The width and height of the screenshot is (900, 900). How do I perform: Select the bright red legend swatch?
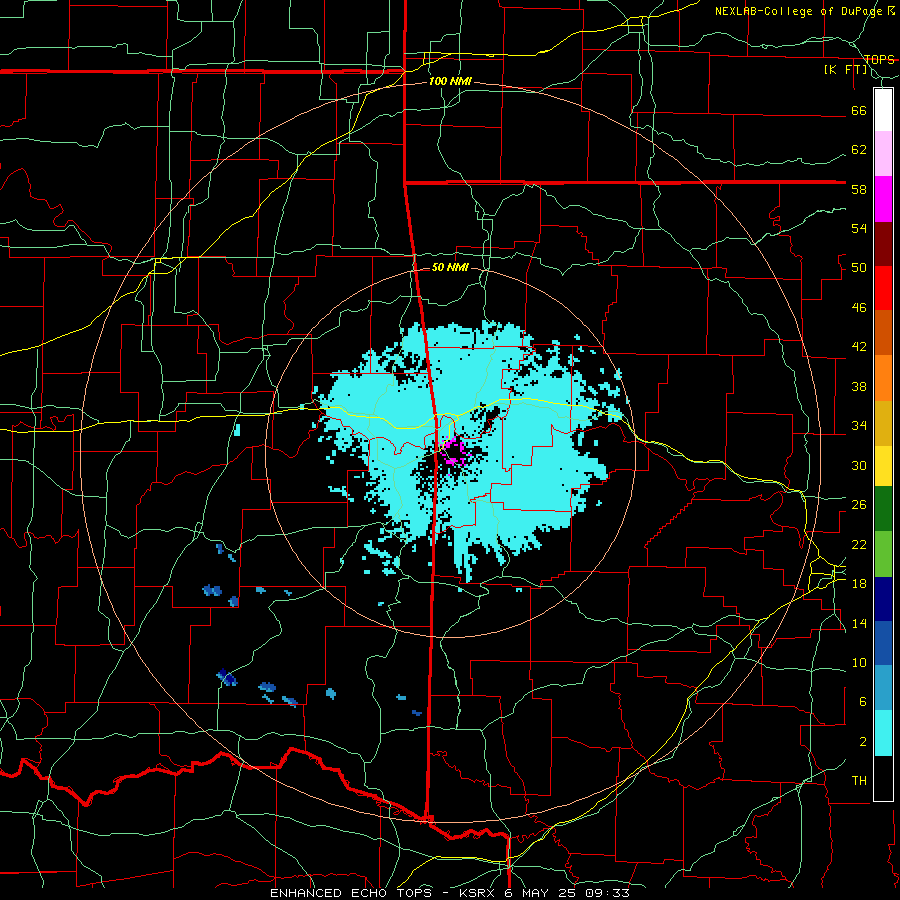(x=883, y=288)
